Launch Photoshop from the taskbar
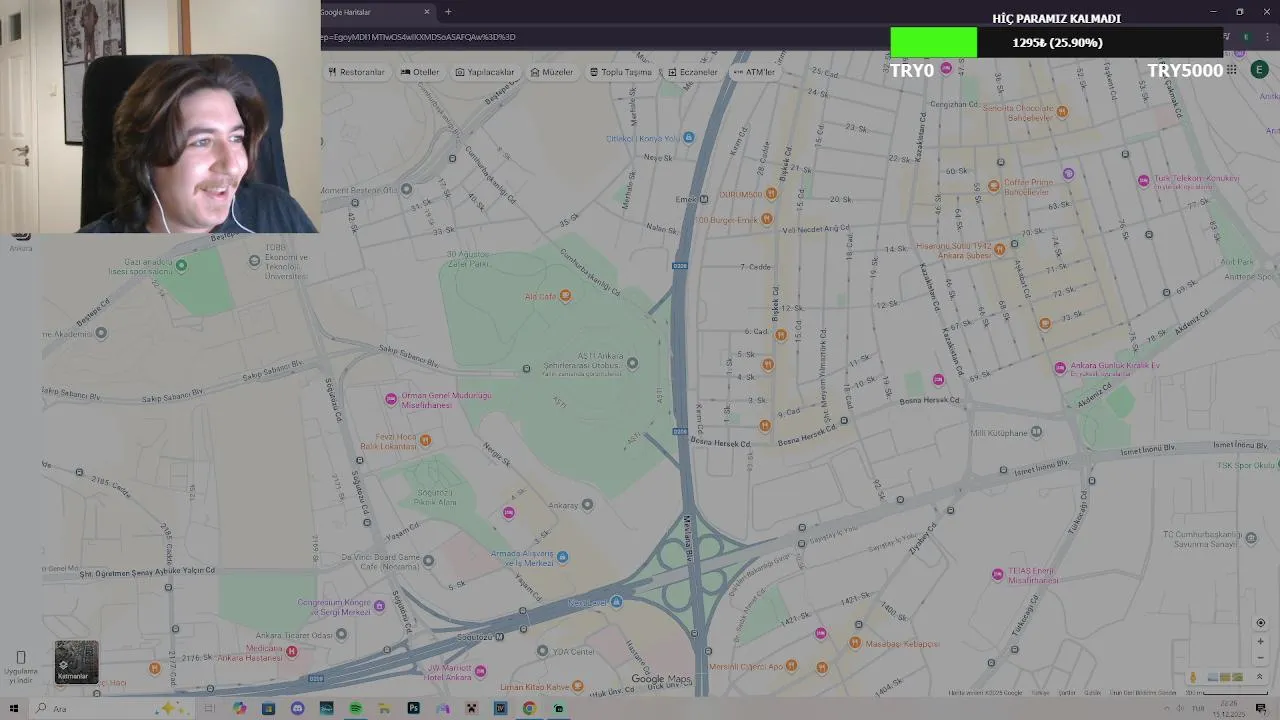This screenshot has width=1280, height=720. click(413, 708)
